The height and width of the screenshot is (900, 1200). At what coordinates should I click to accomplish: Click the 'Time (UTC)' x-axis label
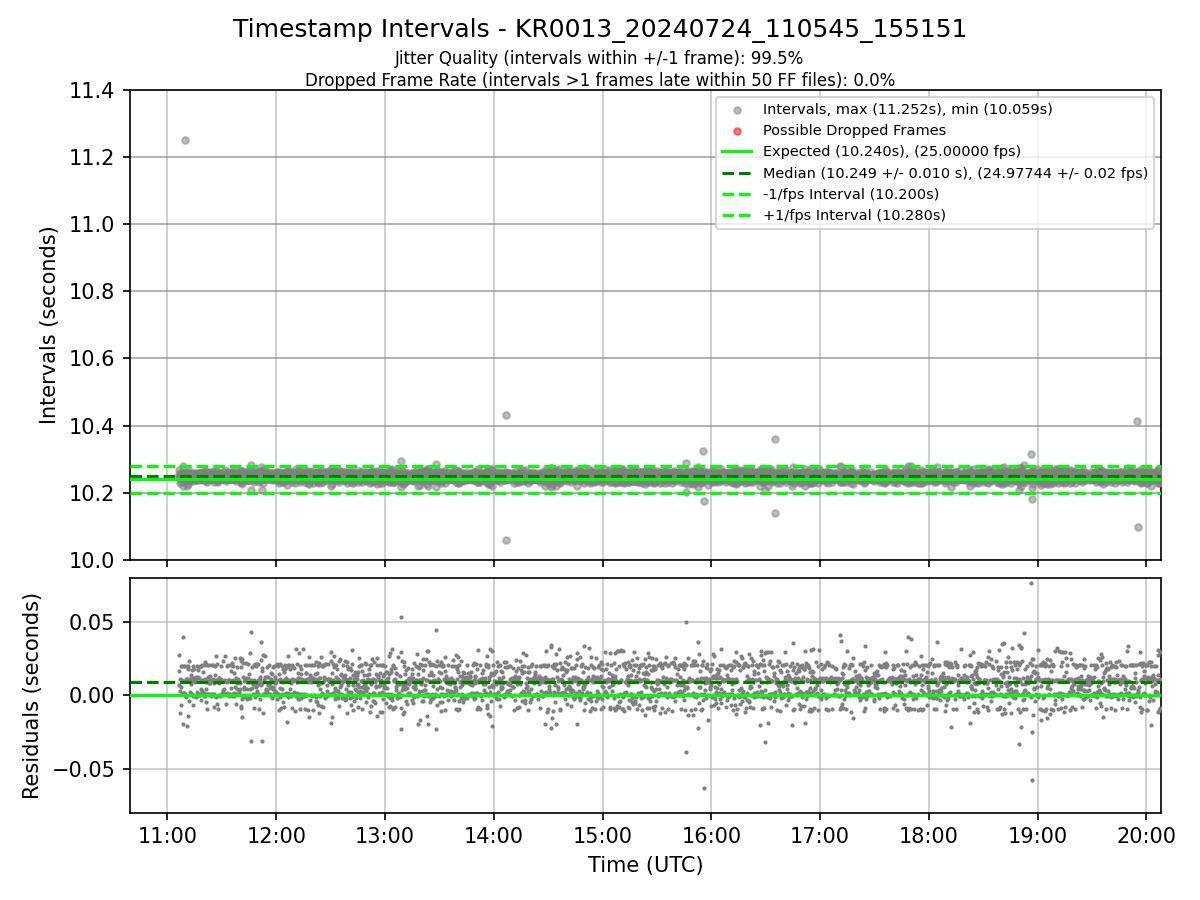645,864
